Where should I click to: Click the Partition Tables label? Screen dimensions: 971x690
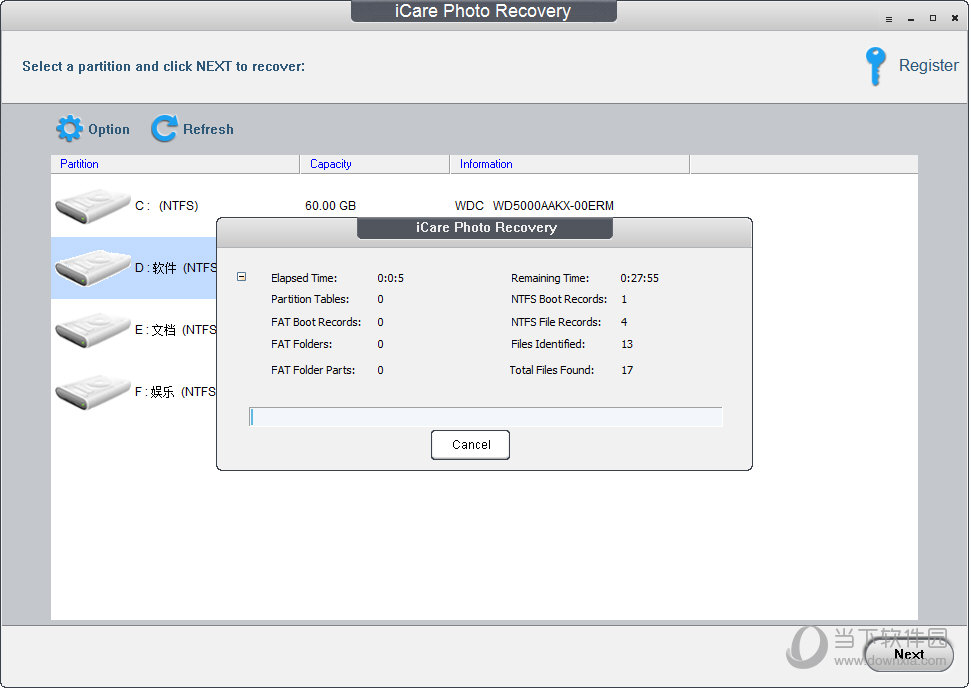pyautogui.click(x=310, y=299)
